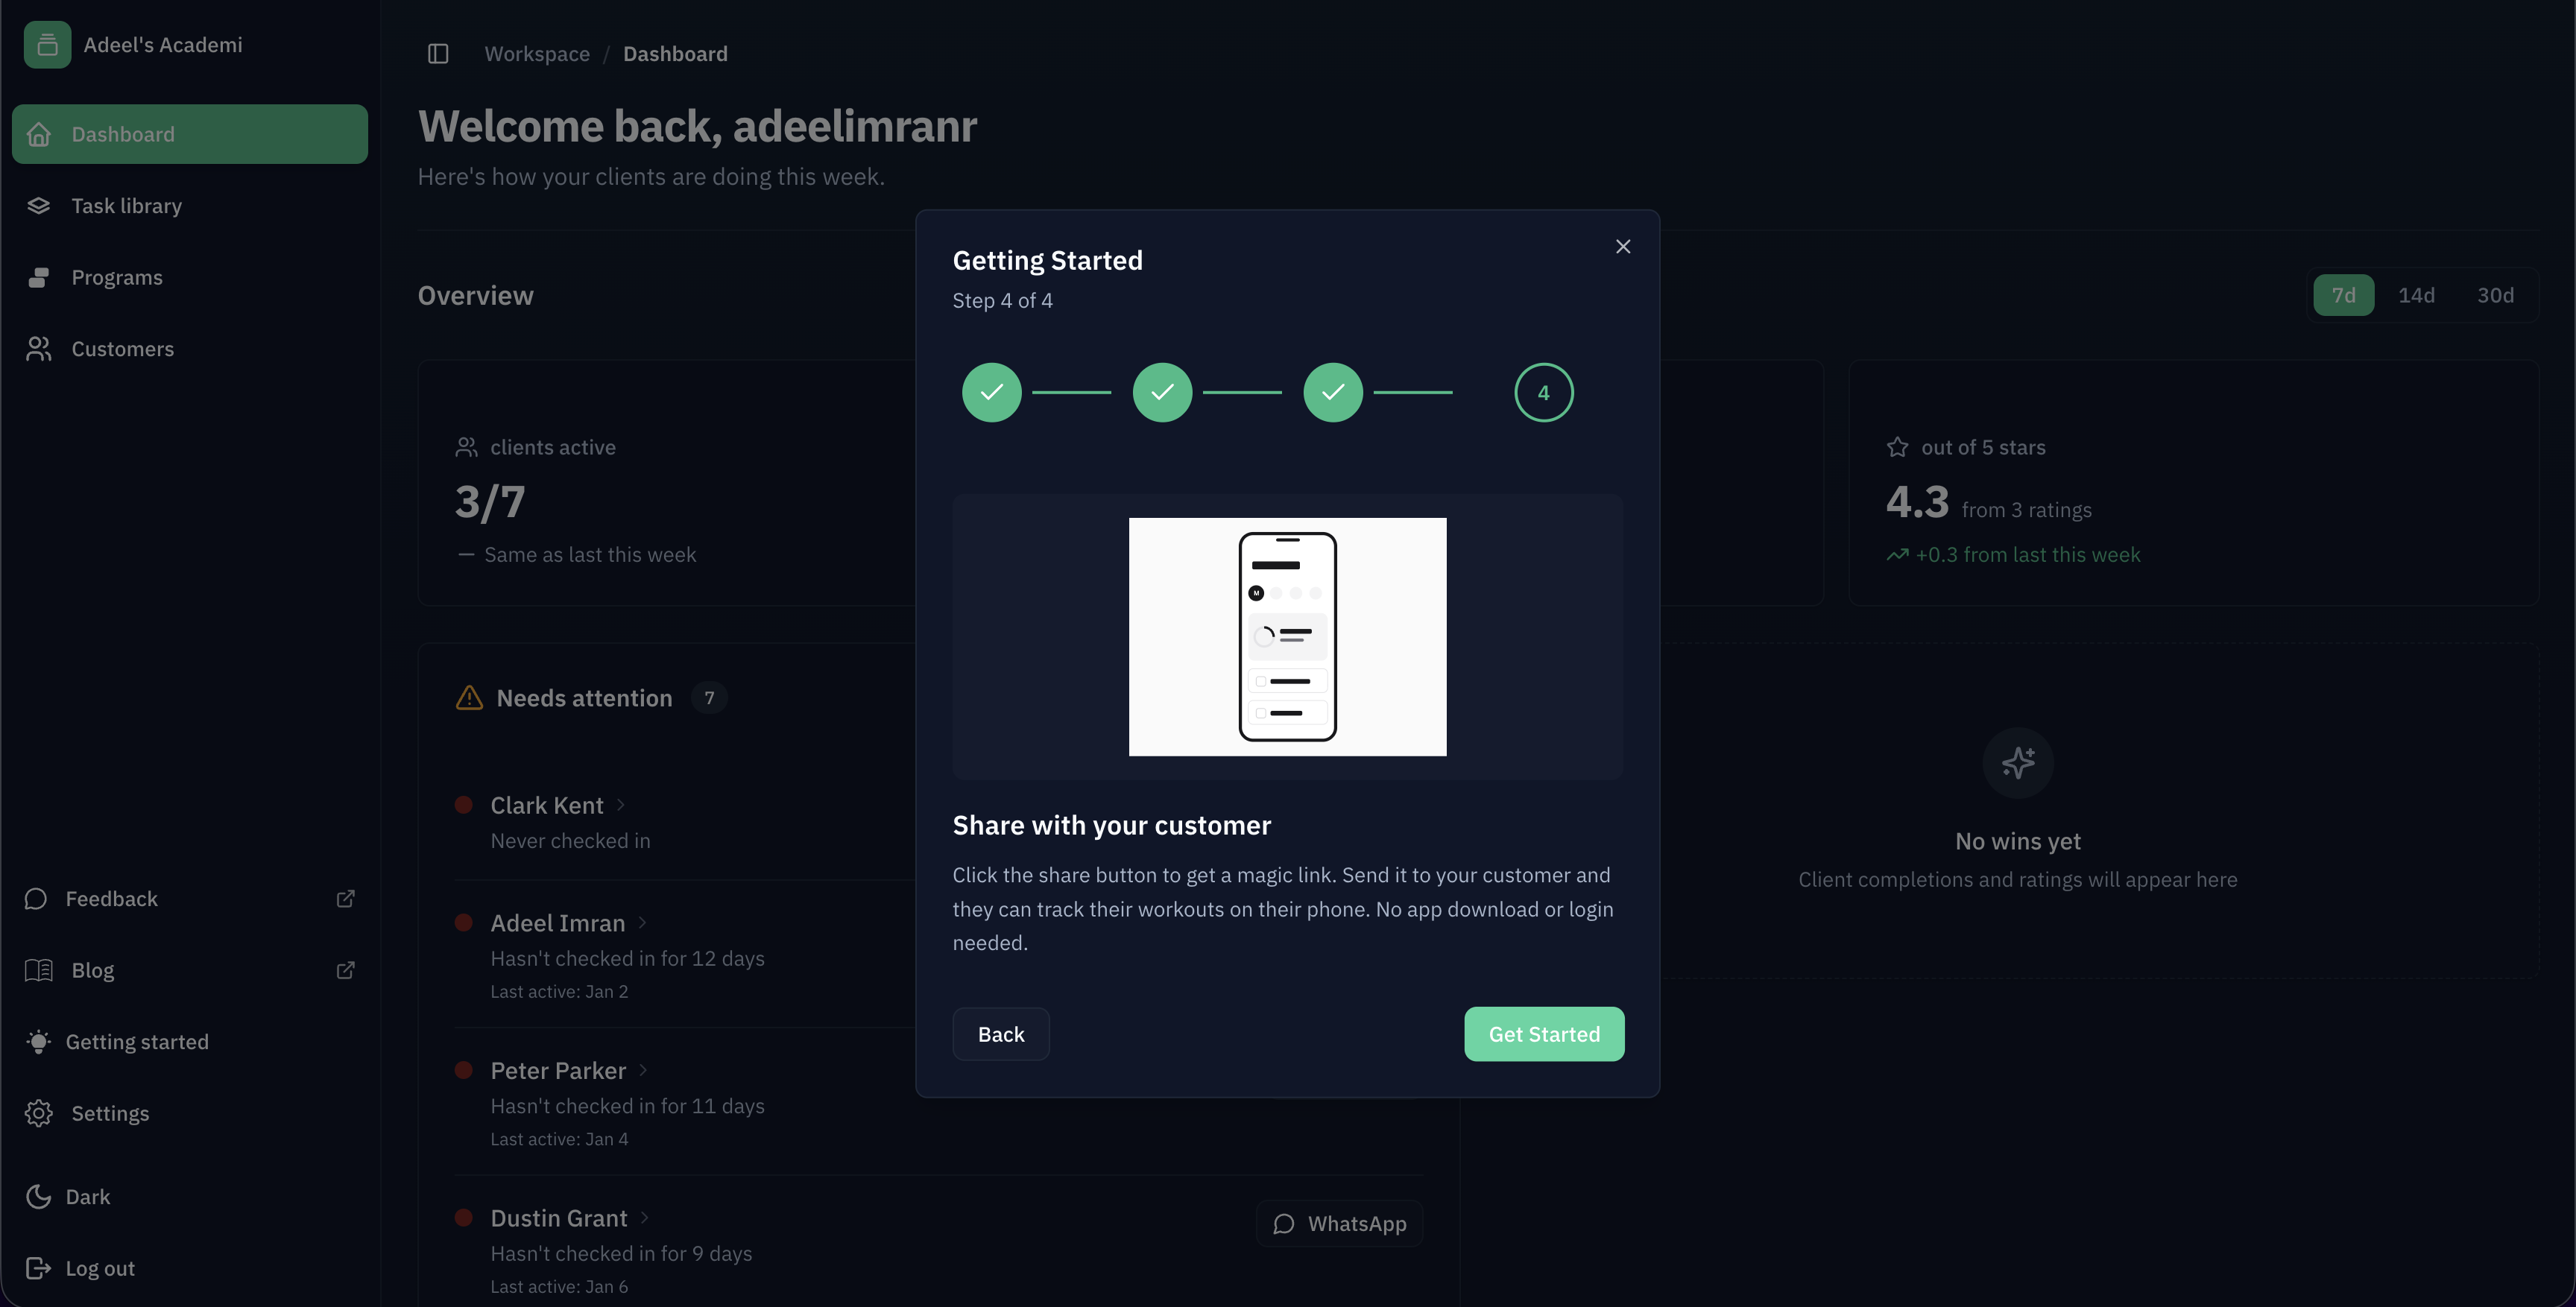Click the Customers people icon
Viewport: 2576px width, 1307px height.
39,349
